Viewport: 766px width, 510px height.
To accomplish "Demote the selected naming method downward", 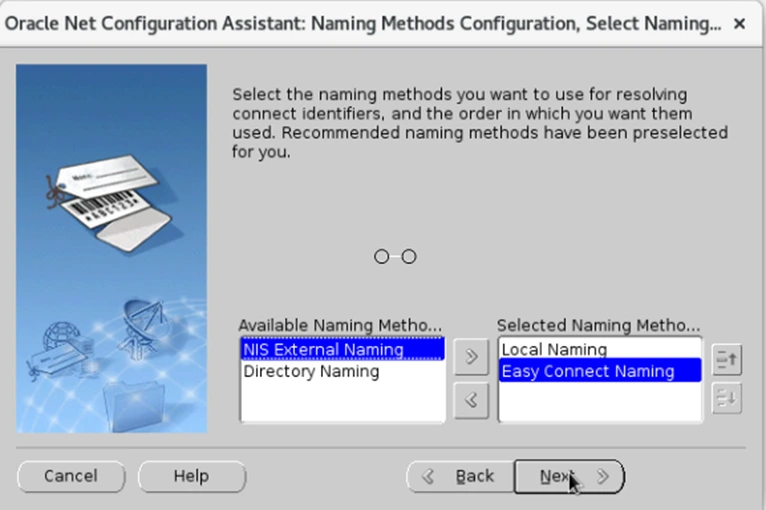I will pyautogui.click(x=727, y=399).
